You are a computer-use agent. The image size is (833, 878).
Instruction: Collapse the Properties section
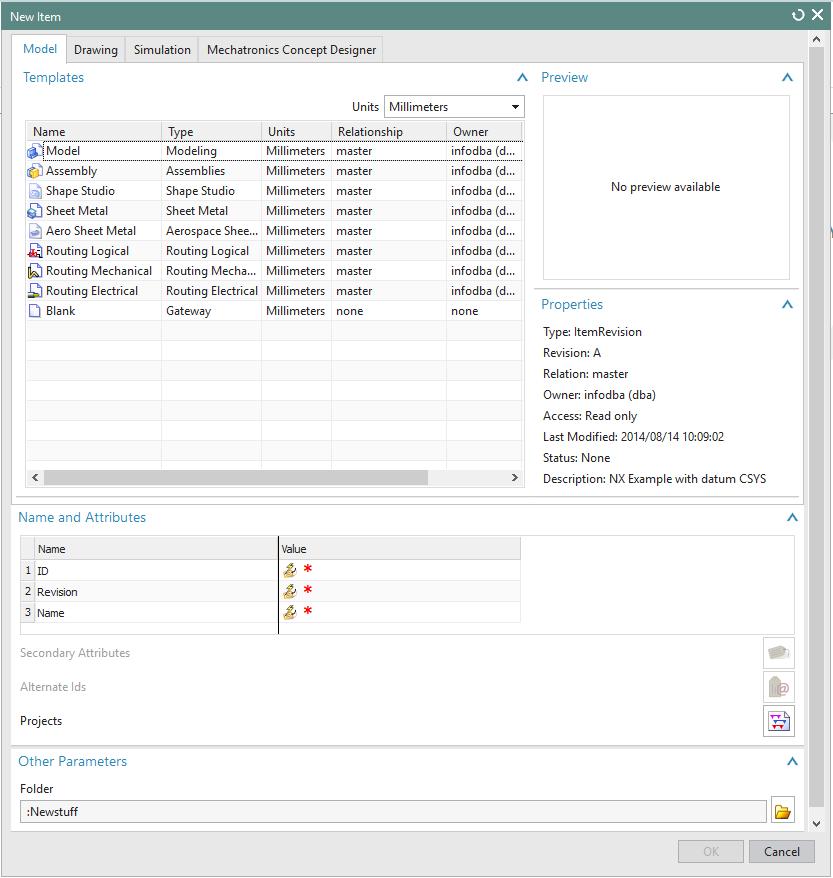787,304
